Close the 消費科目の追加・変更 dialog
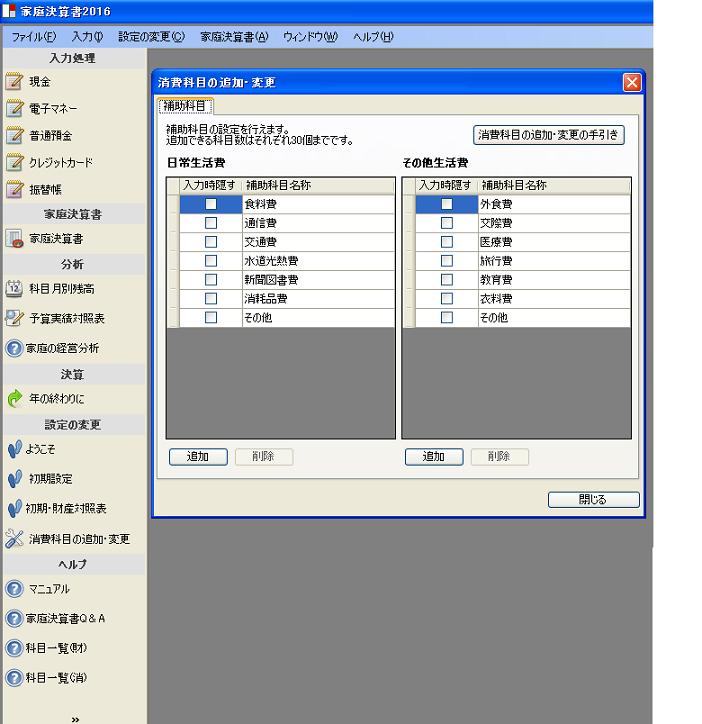Image resolution: width=702 pixels, height=724 pixels. point(631,83)
